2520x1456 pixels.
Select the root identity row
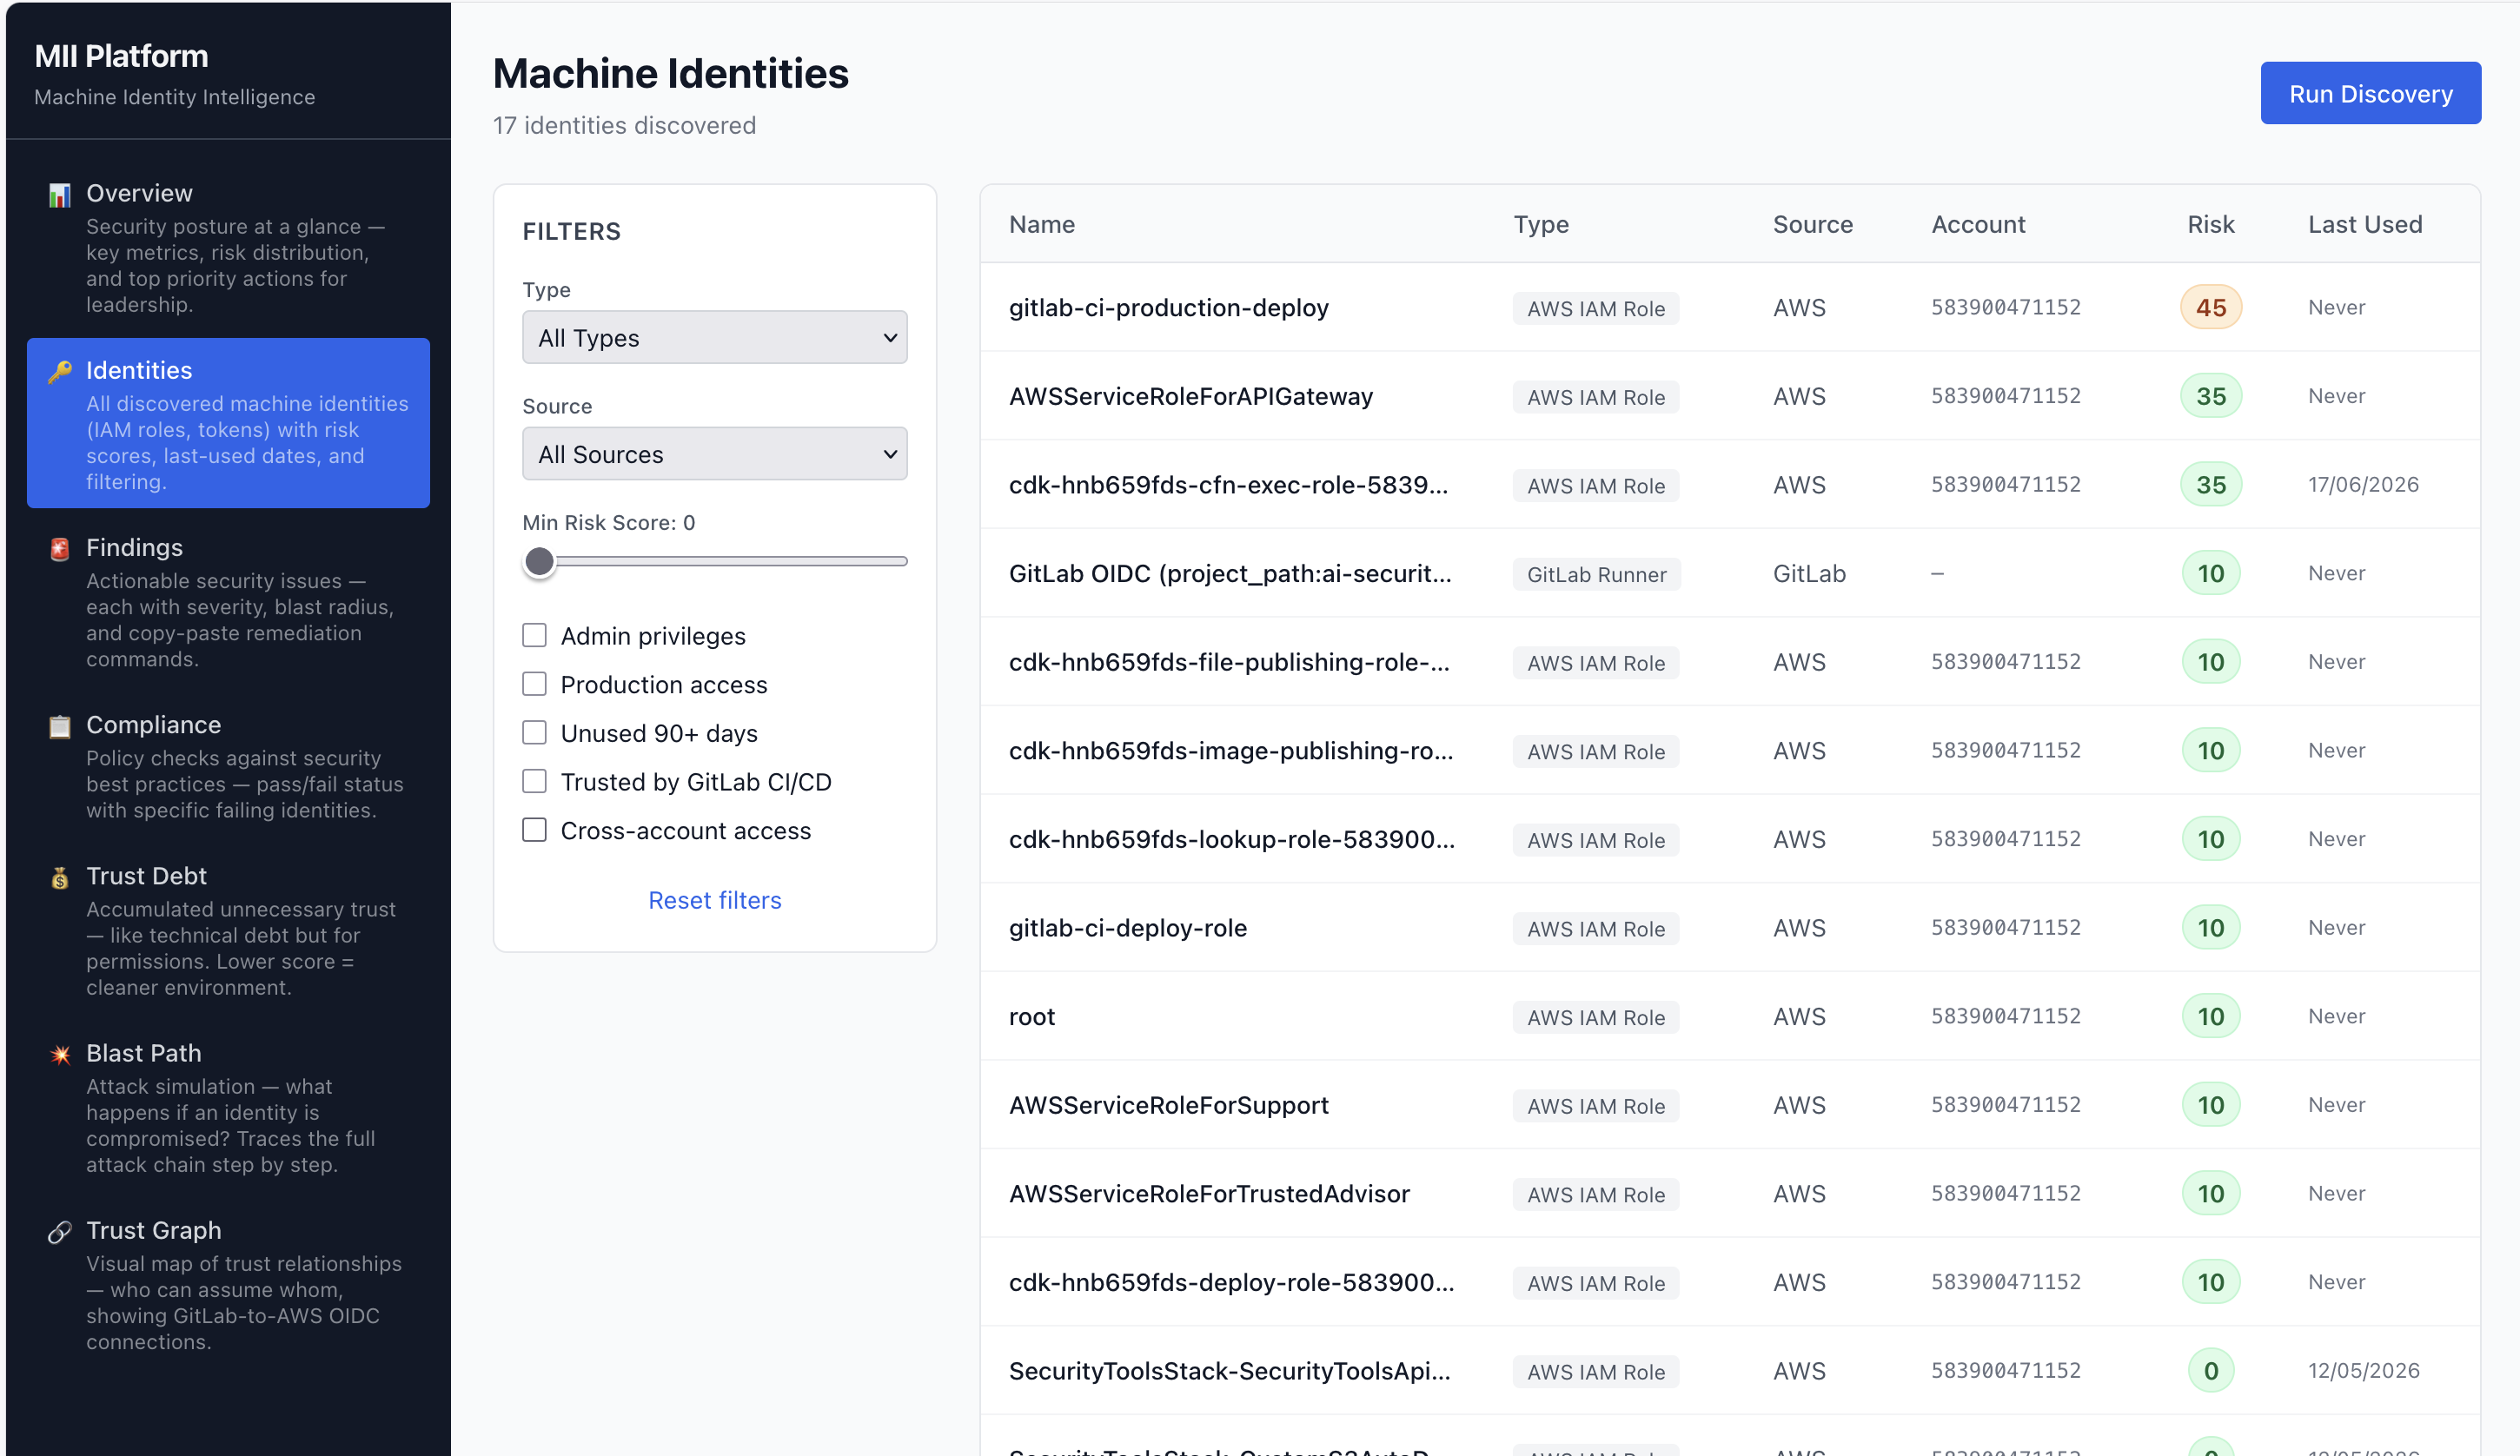coord(1729,1016)
